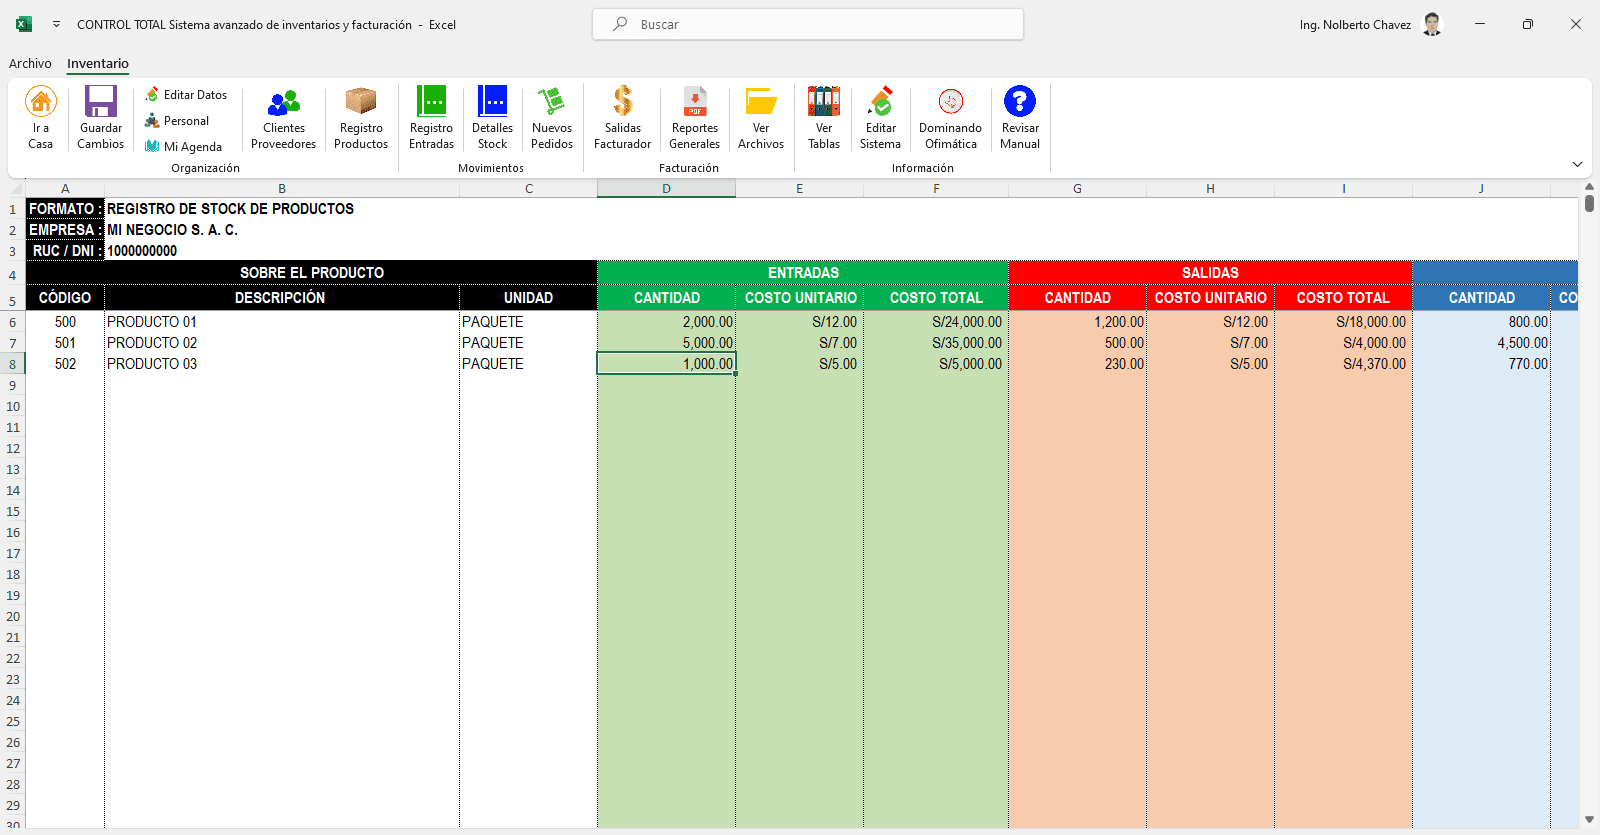This screenshot has width=1600, height=835.
Task: Open Revisar Manual help icon
Action: (x=1020, y=101)
